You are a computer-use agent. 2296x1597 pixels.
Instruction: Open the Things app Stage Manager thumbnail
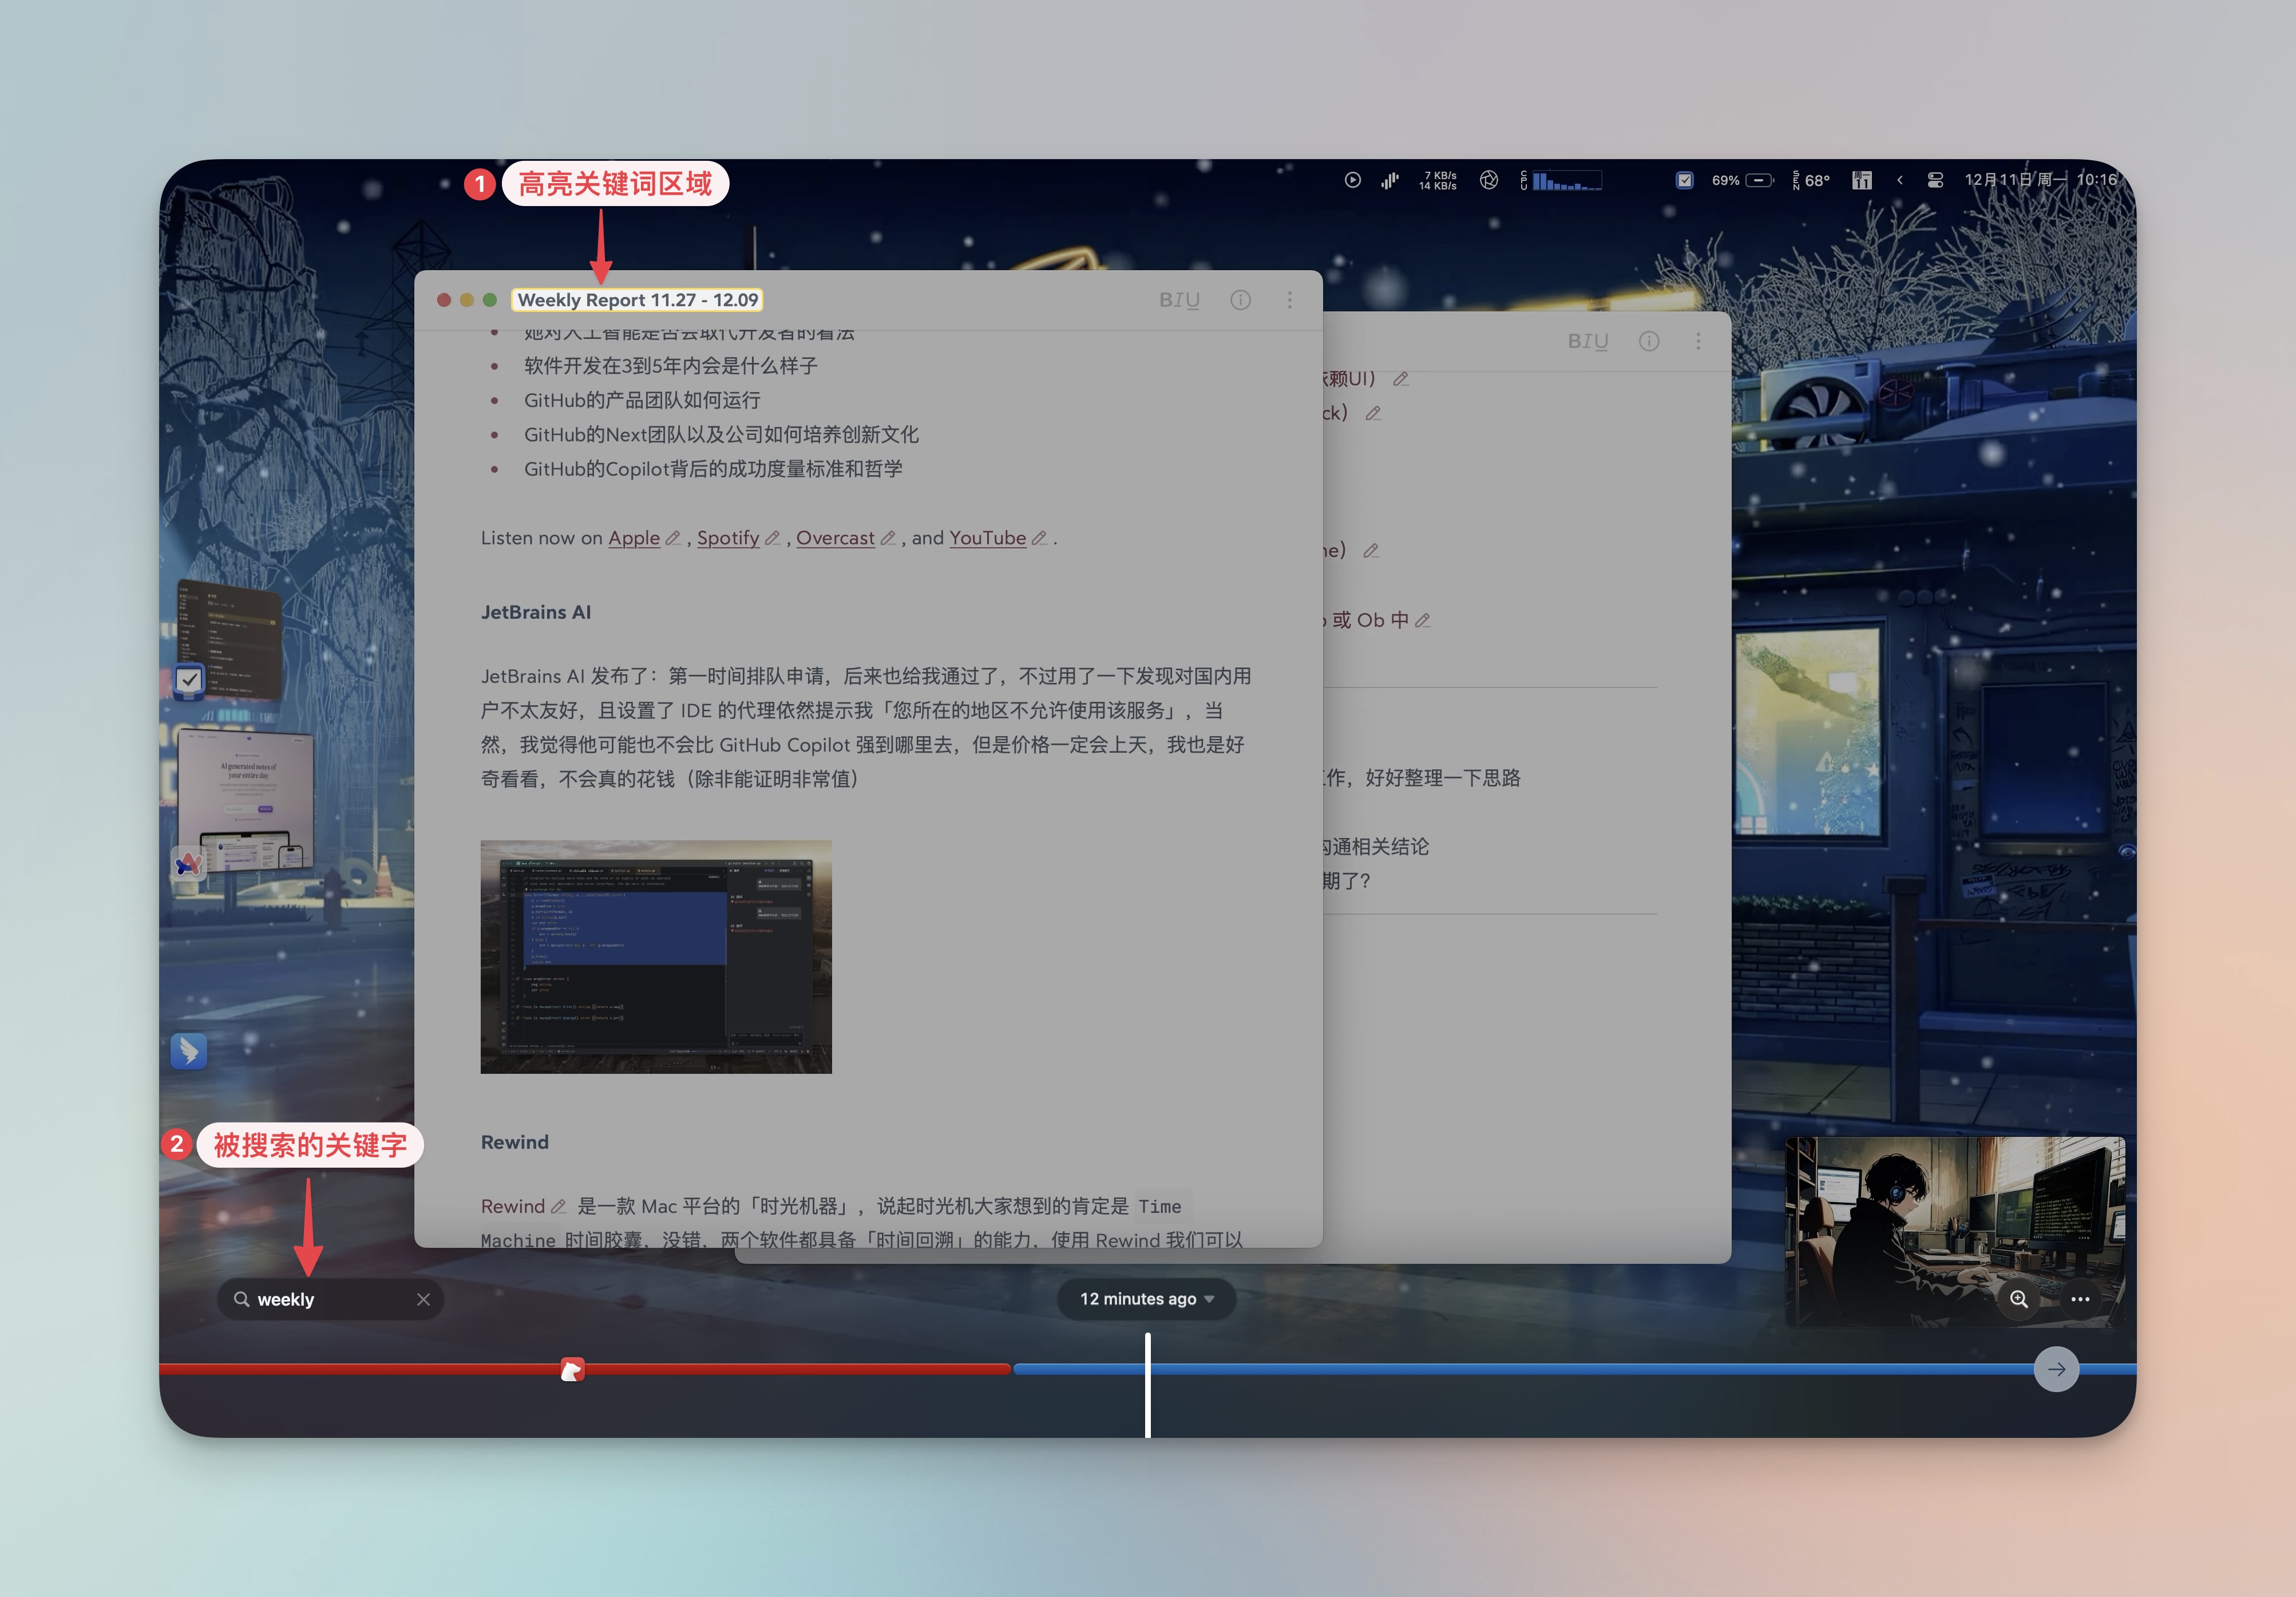[x=230, y=638]
